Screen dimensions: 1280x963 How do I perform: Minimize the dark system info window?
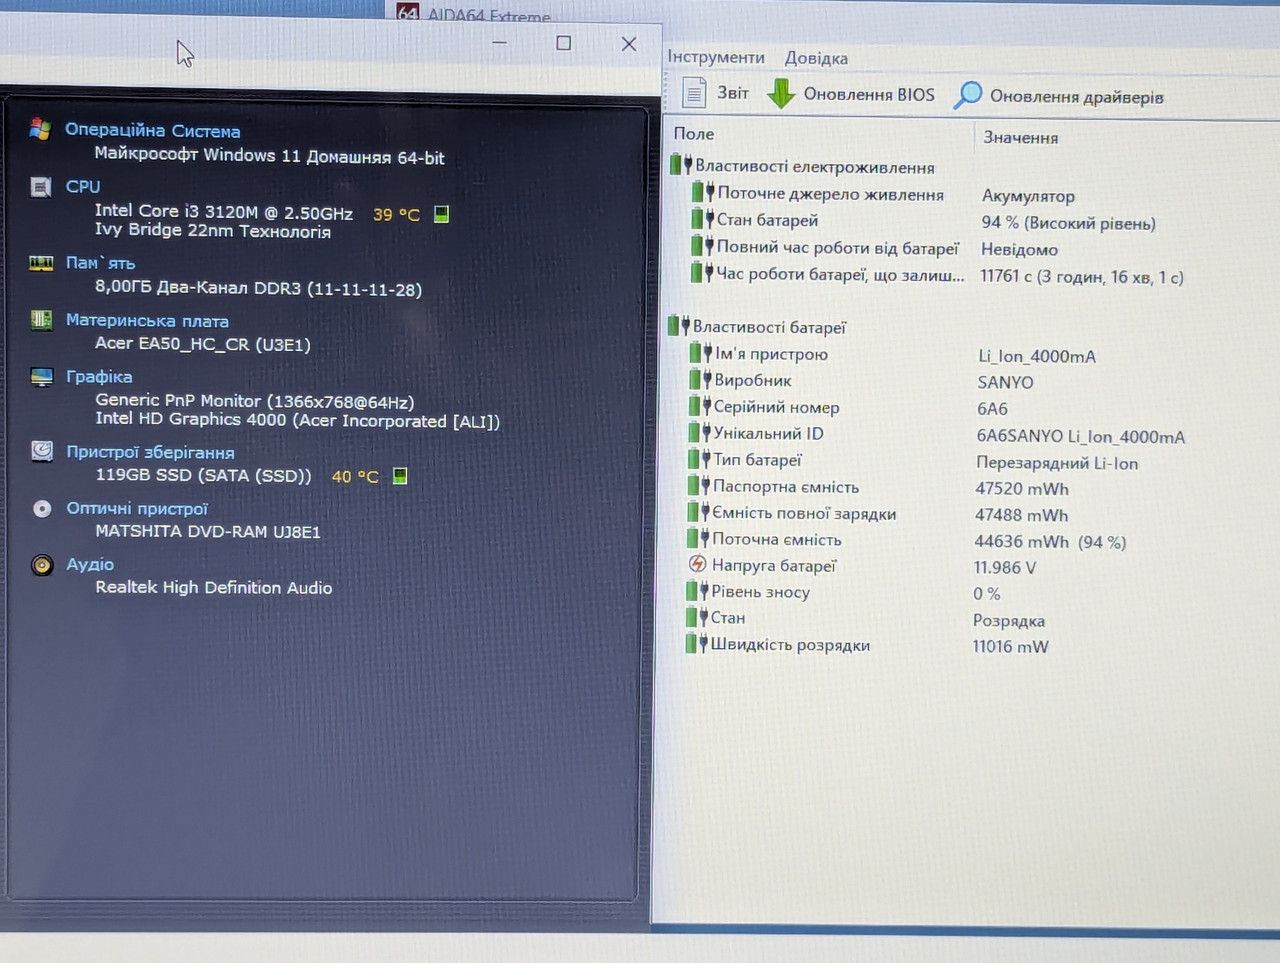(500, 42)
